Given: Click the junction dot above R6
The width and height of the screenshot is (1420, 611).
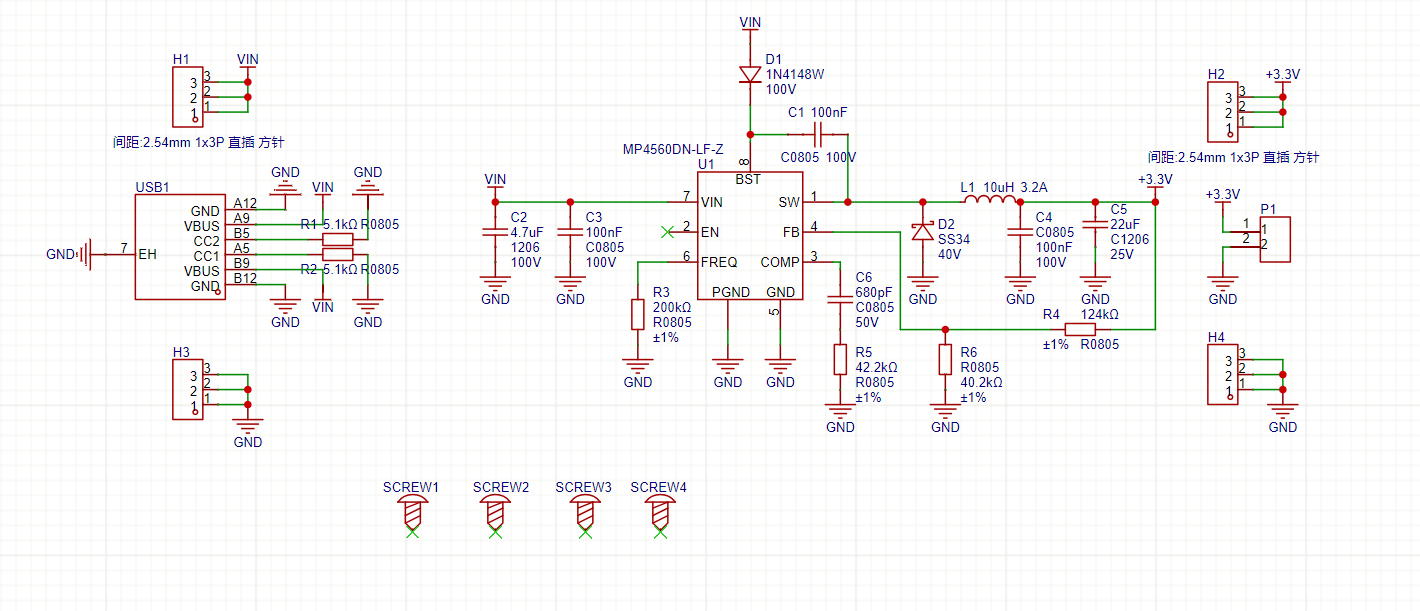Looking at the screenshot, I should coord(945,329).
